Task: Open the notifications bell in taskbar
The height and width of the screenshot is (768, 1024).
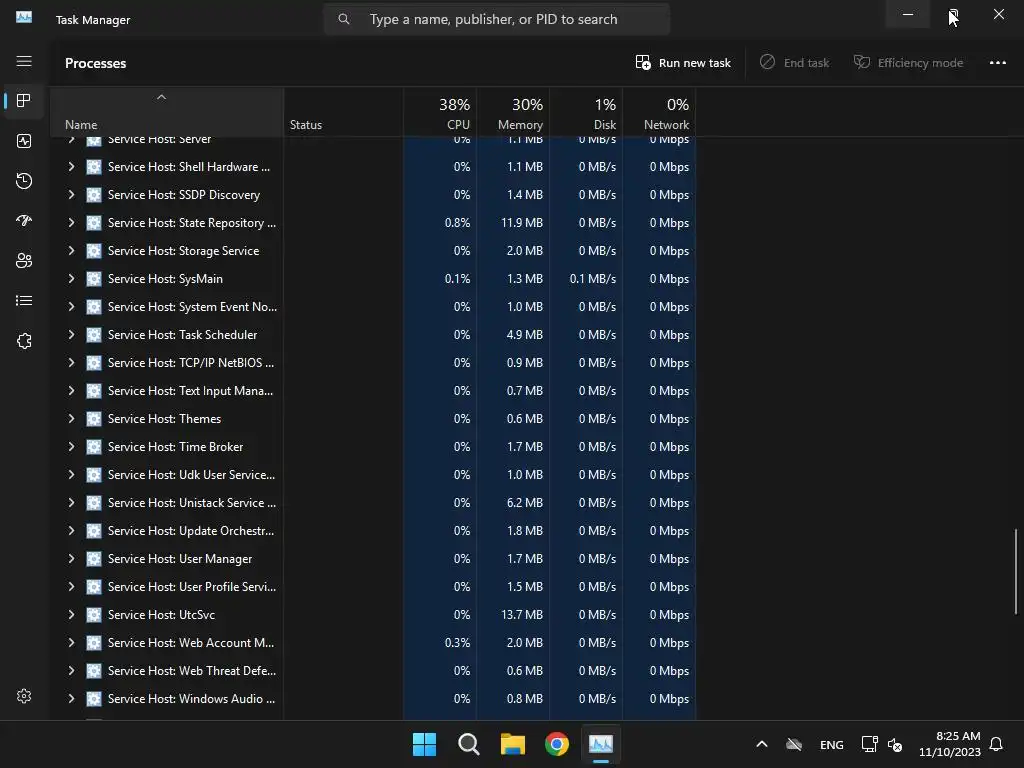Action: pyautogui.click(x=996, y=744)
